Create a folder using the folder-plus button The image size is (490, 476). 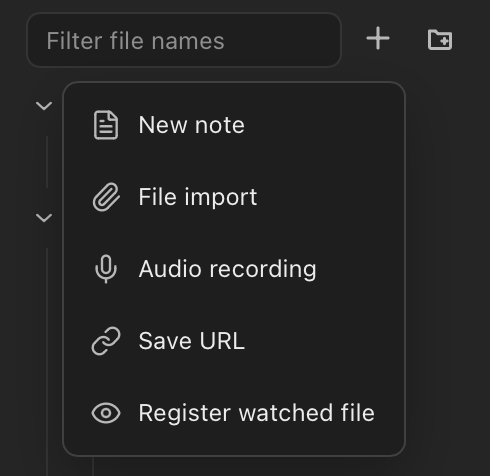pyautogui.click(x=440, y=40)
